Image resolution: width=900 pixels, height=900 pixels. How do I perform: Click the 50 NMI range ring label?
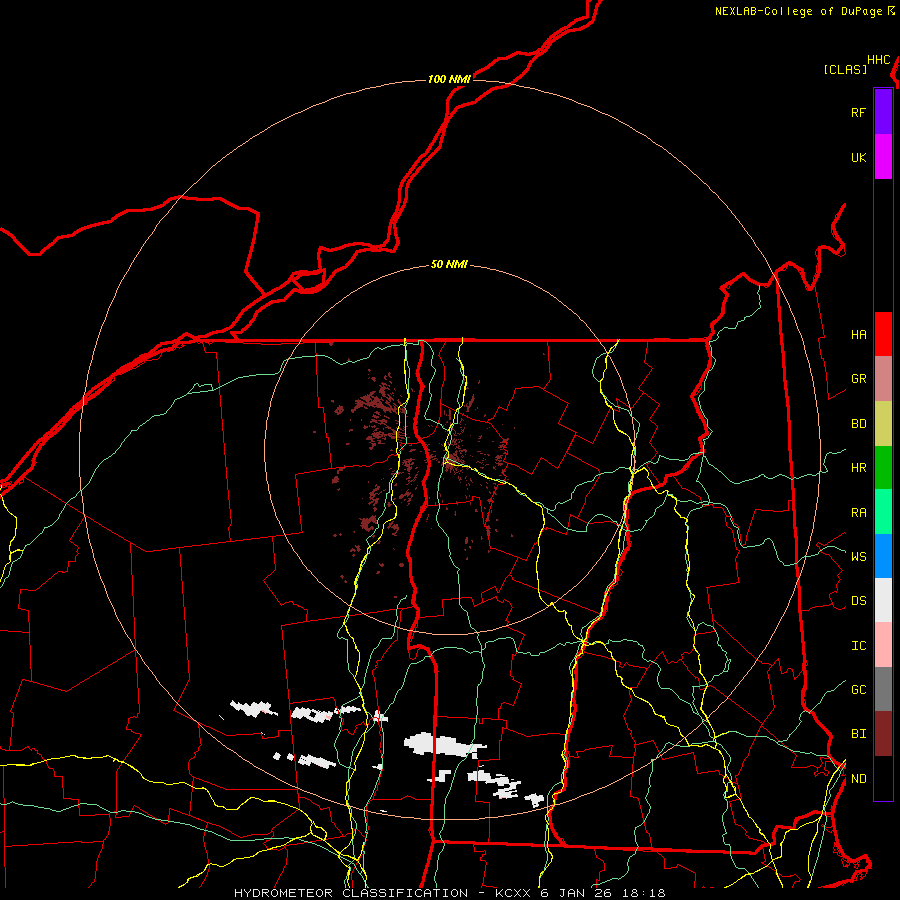click(449, 264)
